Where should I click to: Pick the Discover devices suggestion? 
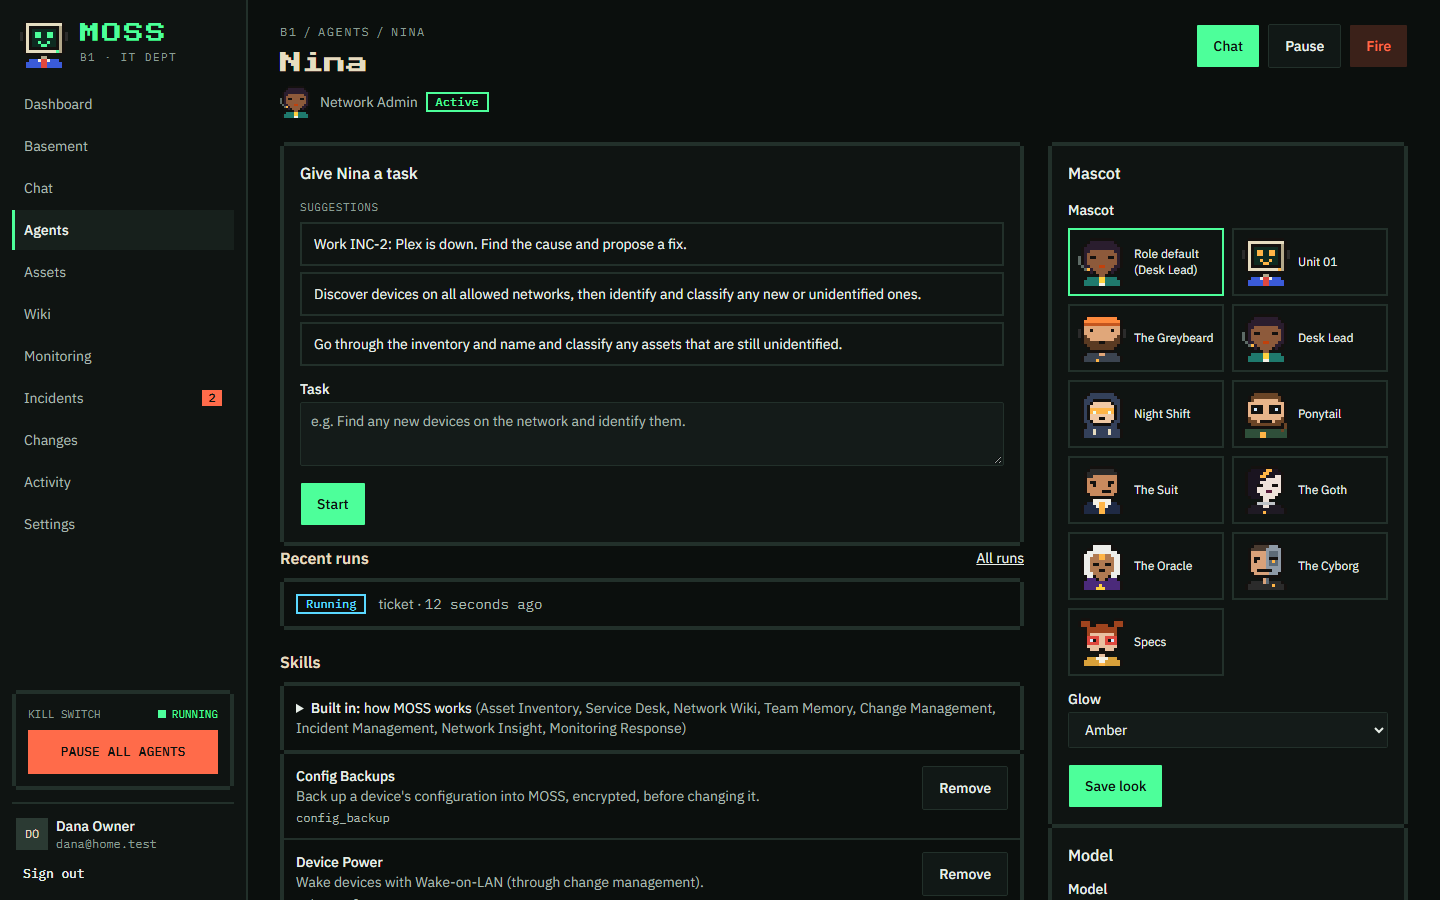coord(652,294)
